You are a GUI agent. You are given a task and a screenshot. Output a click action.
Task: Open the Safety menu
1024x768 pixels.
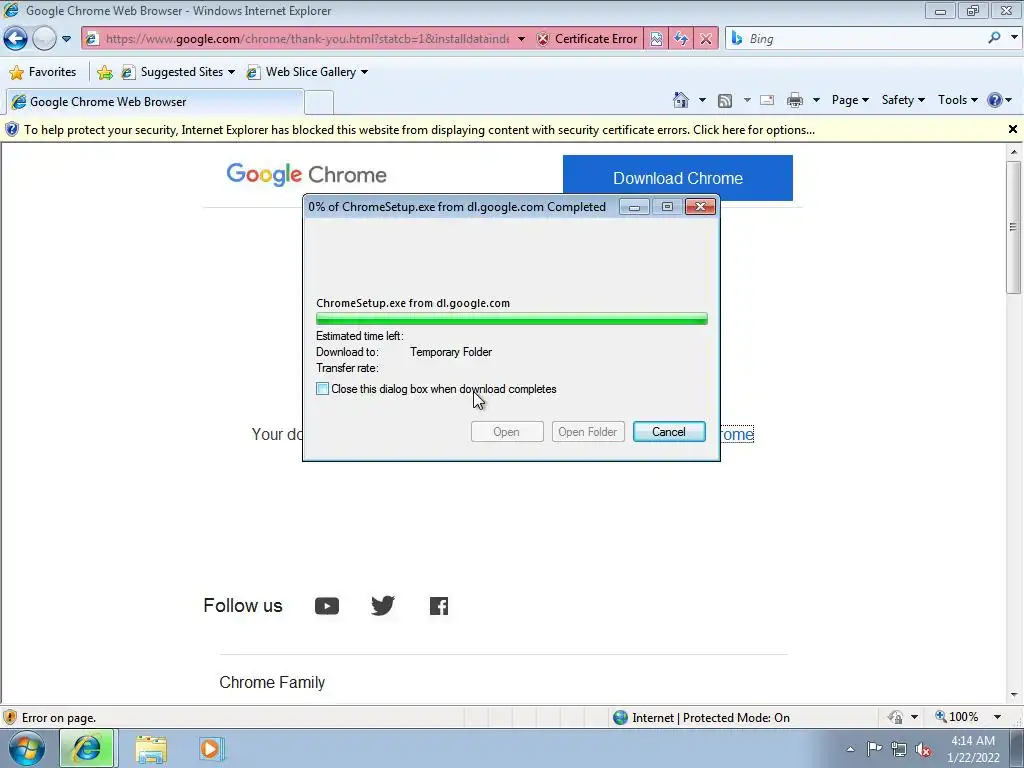tap(903, 100)
